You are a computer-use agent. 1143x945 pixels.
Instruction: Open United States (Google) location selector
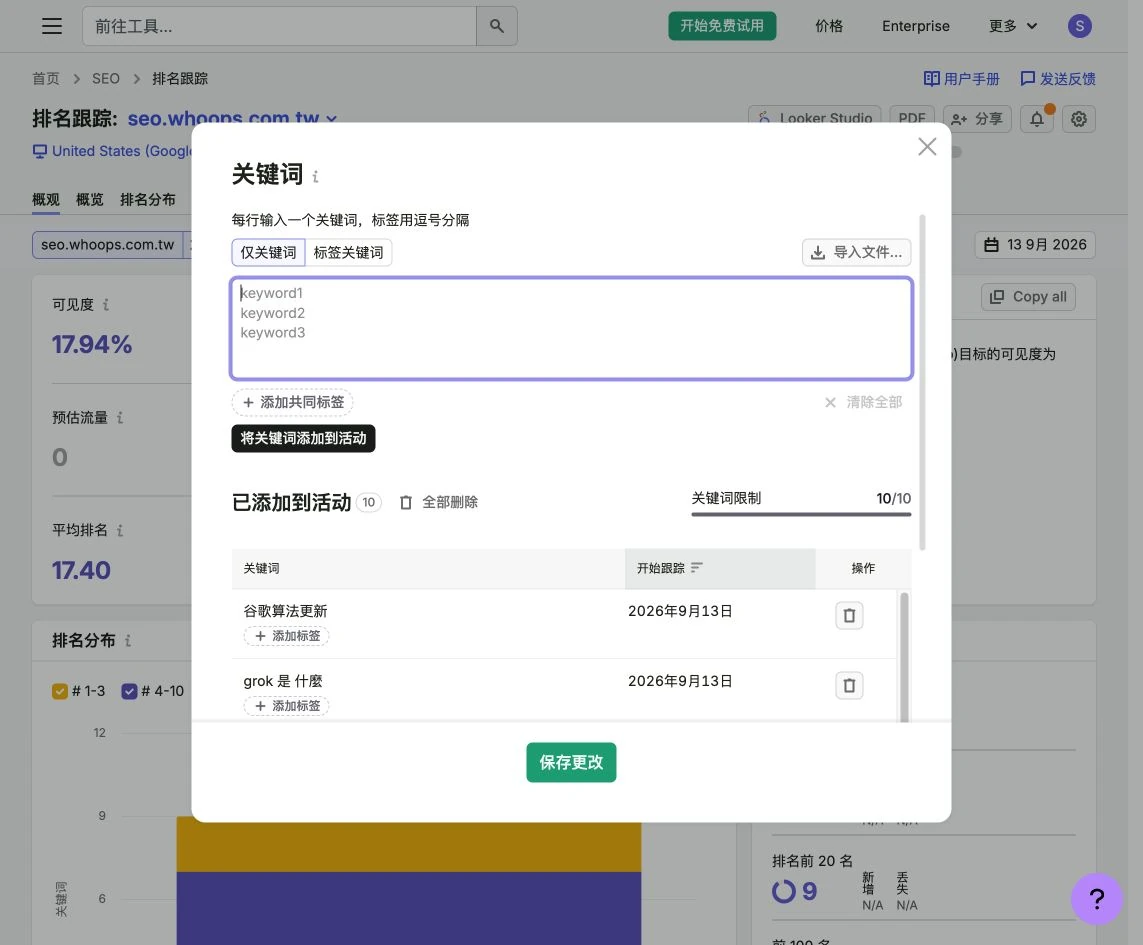coord(112,151)
